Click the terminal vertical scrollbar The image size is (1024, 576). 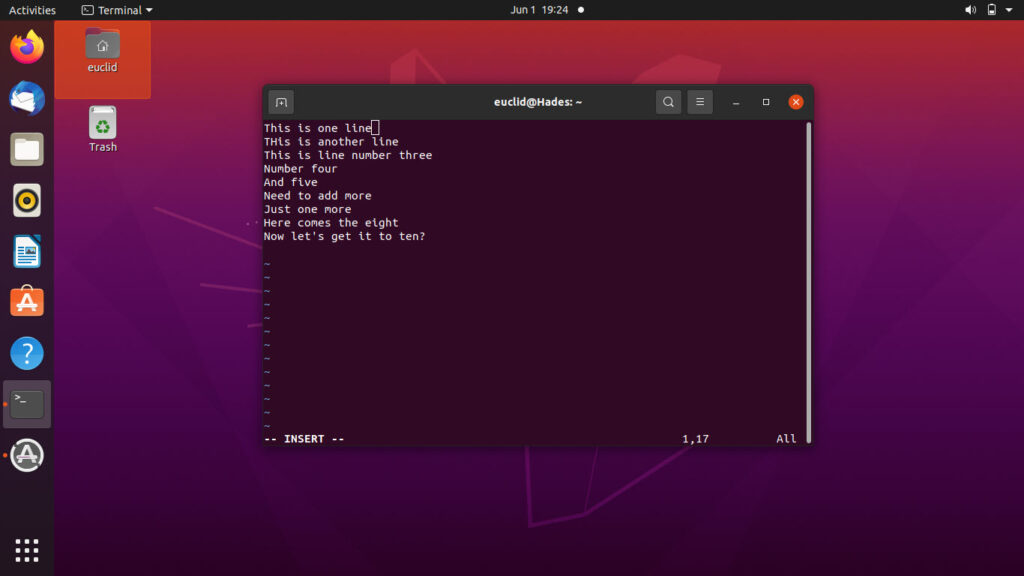pyautogui.click(x=808, y=280)
